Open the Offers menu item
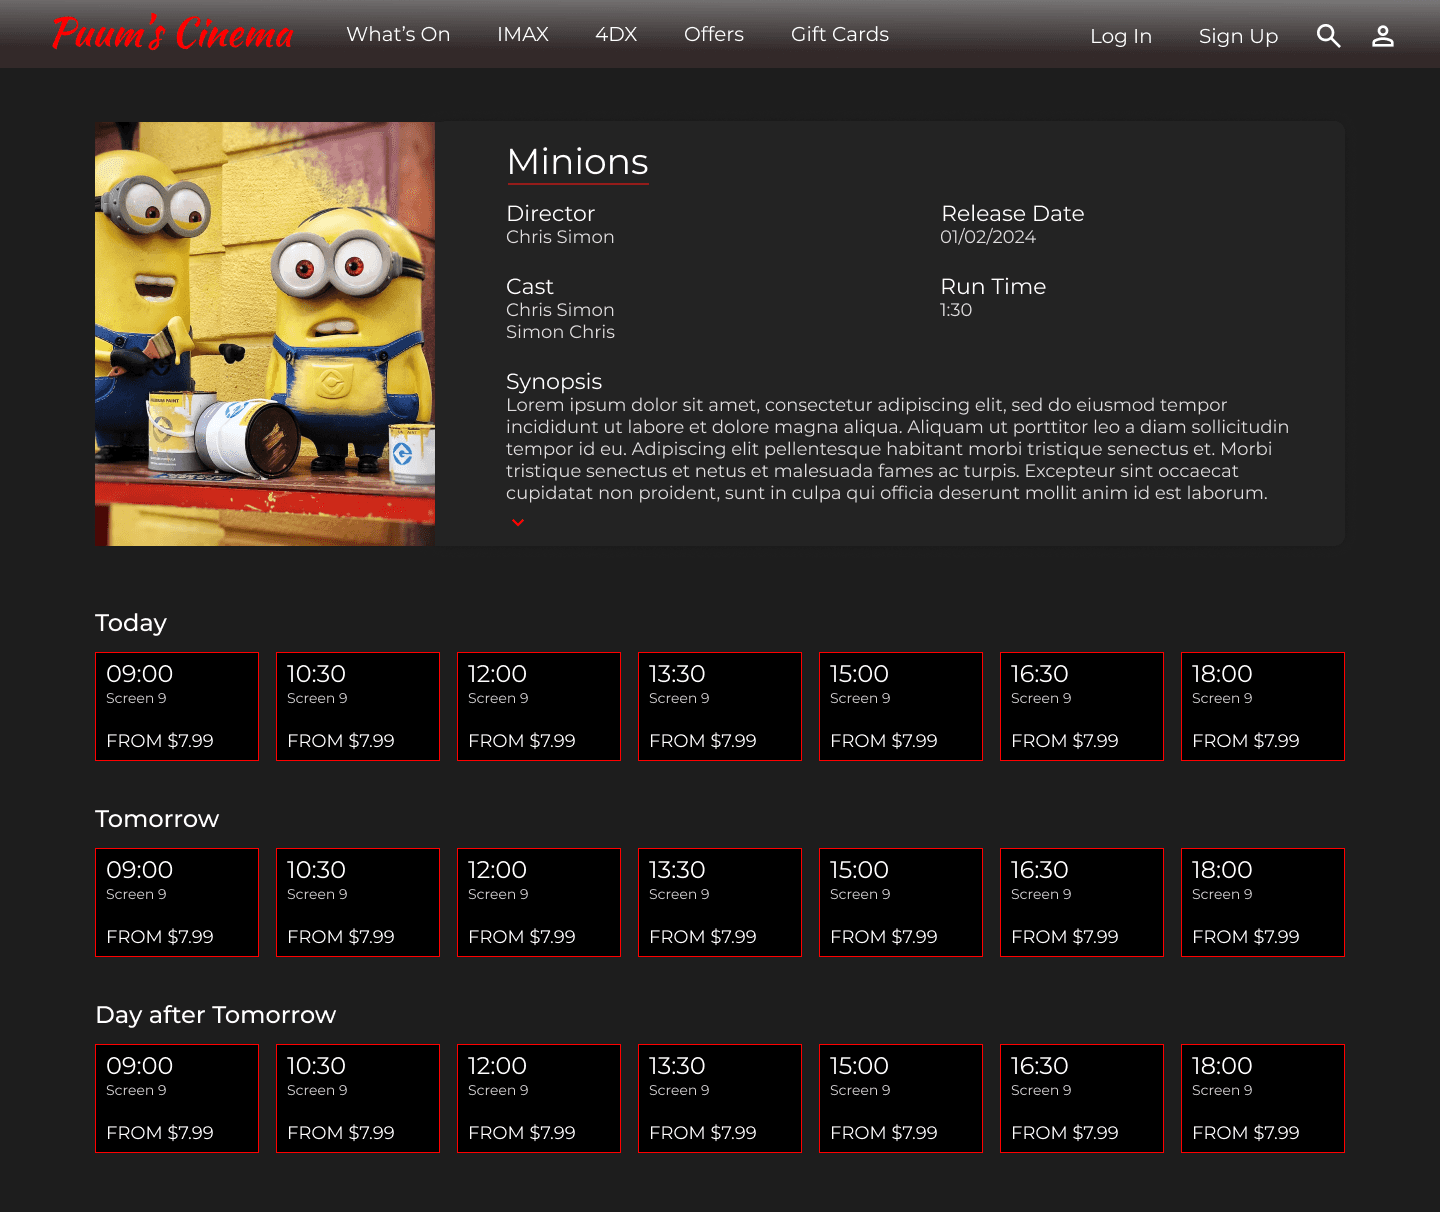This screenshot has width=1440, height=1212. point(714,34)
